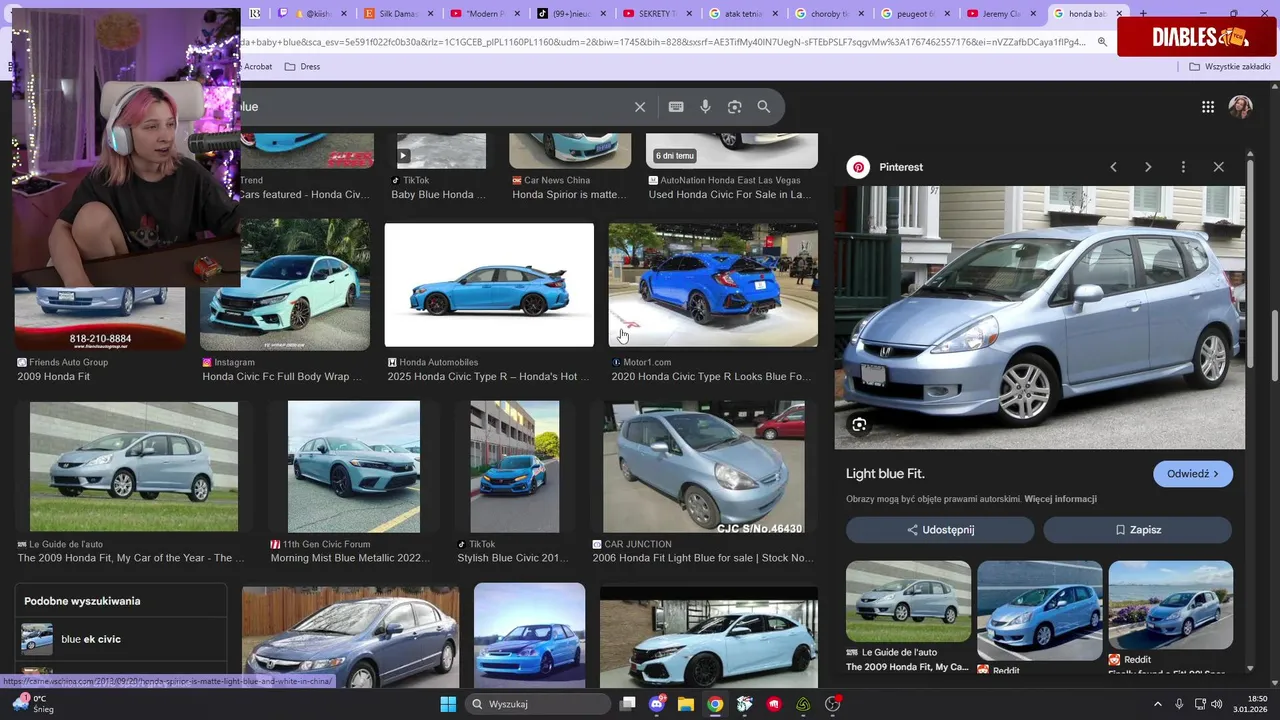
Task: Show next image in the preview panel
Action: (x=1148, y=167)
